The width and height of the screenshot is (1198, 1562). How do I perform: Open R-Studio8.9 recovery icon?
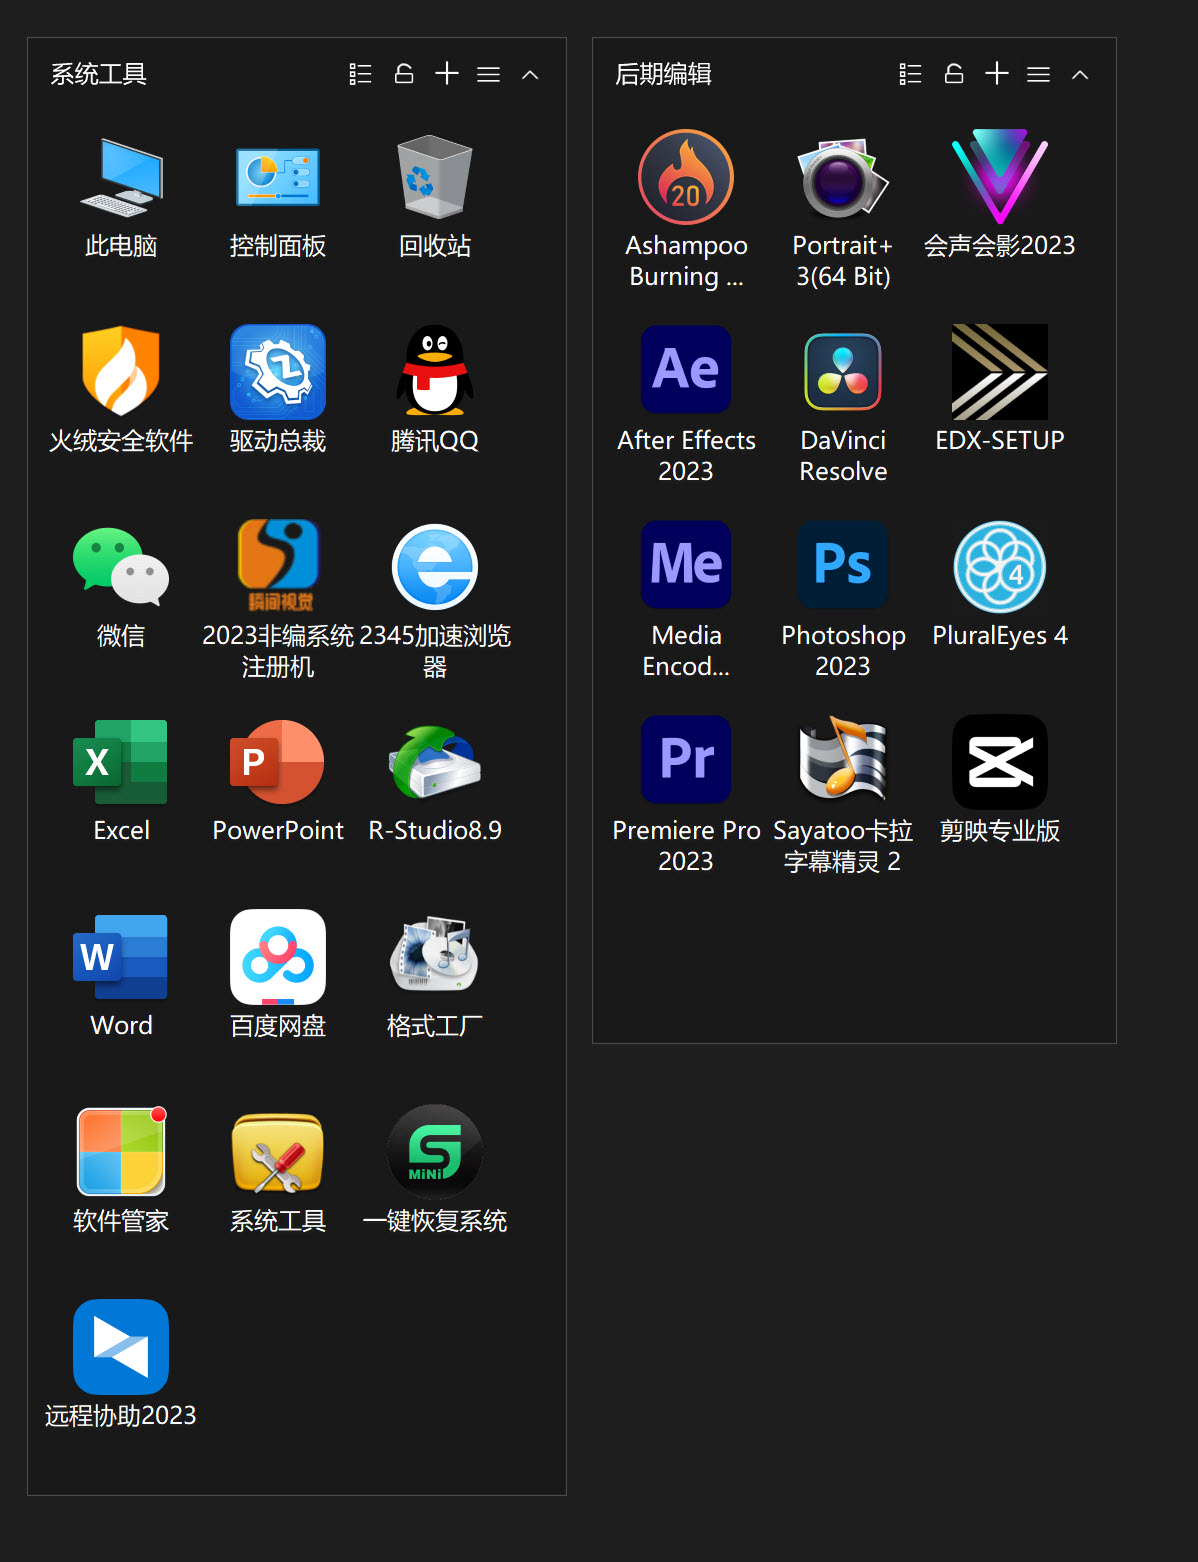[435, 762]
